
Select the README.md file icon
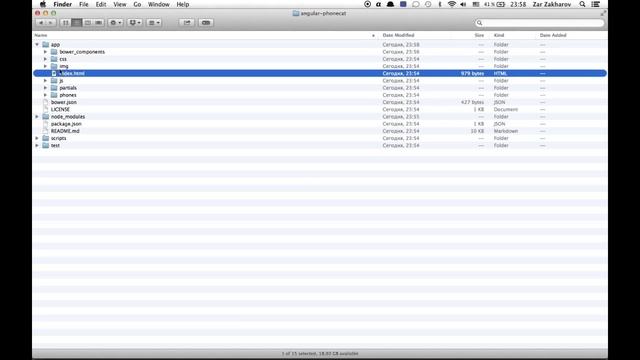pos(46,131)
